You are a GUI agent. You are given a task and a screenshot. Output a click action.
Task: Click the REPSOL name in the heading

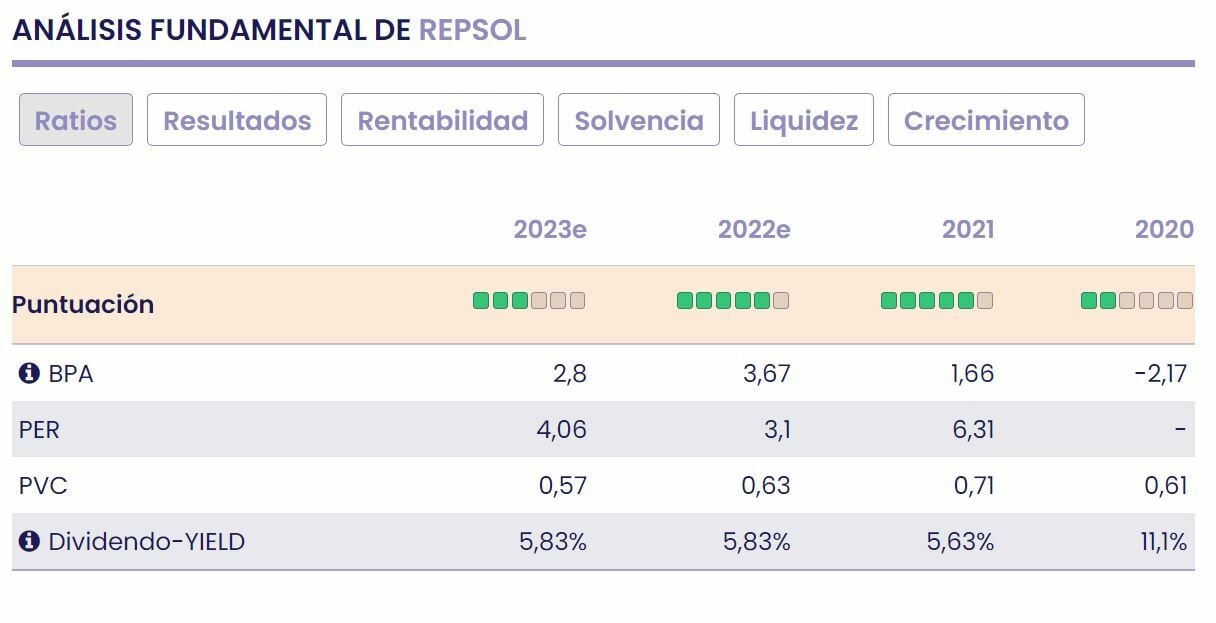[x=472, y=30]
